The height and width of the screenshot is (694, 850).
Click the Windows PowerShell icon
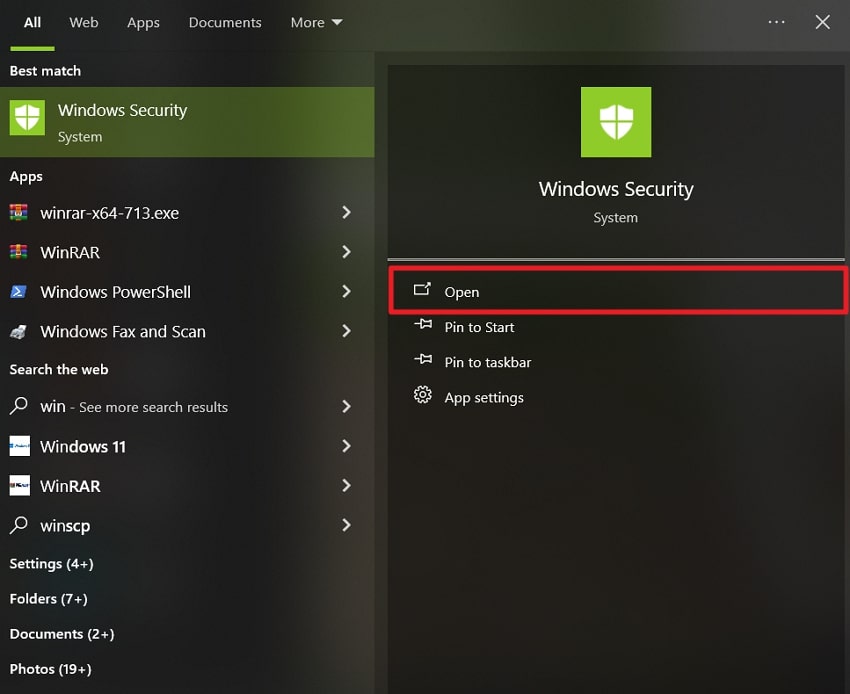[x=19, y=292]
